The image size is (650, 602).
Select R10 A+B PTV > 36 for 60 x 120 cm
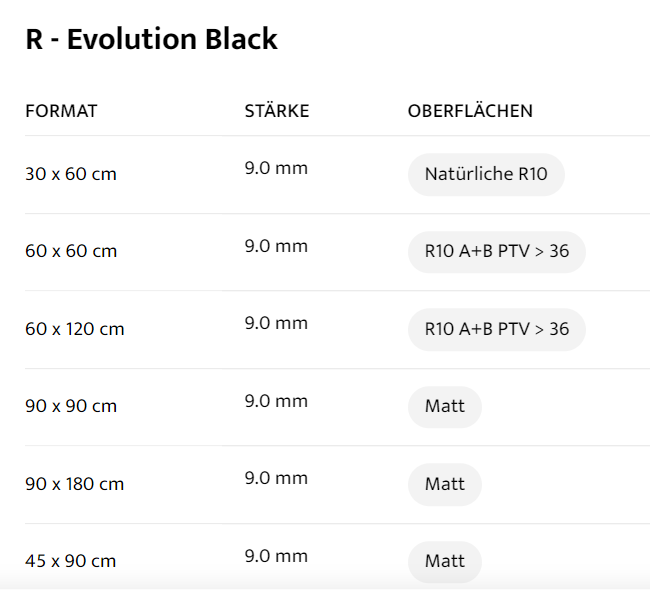(x=496, y=329)
